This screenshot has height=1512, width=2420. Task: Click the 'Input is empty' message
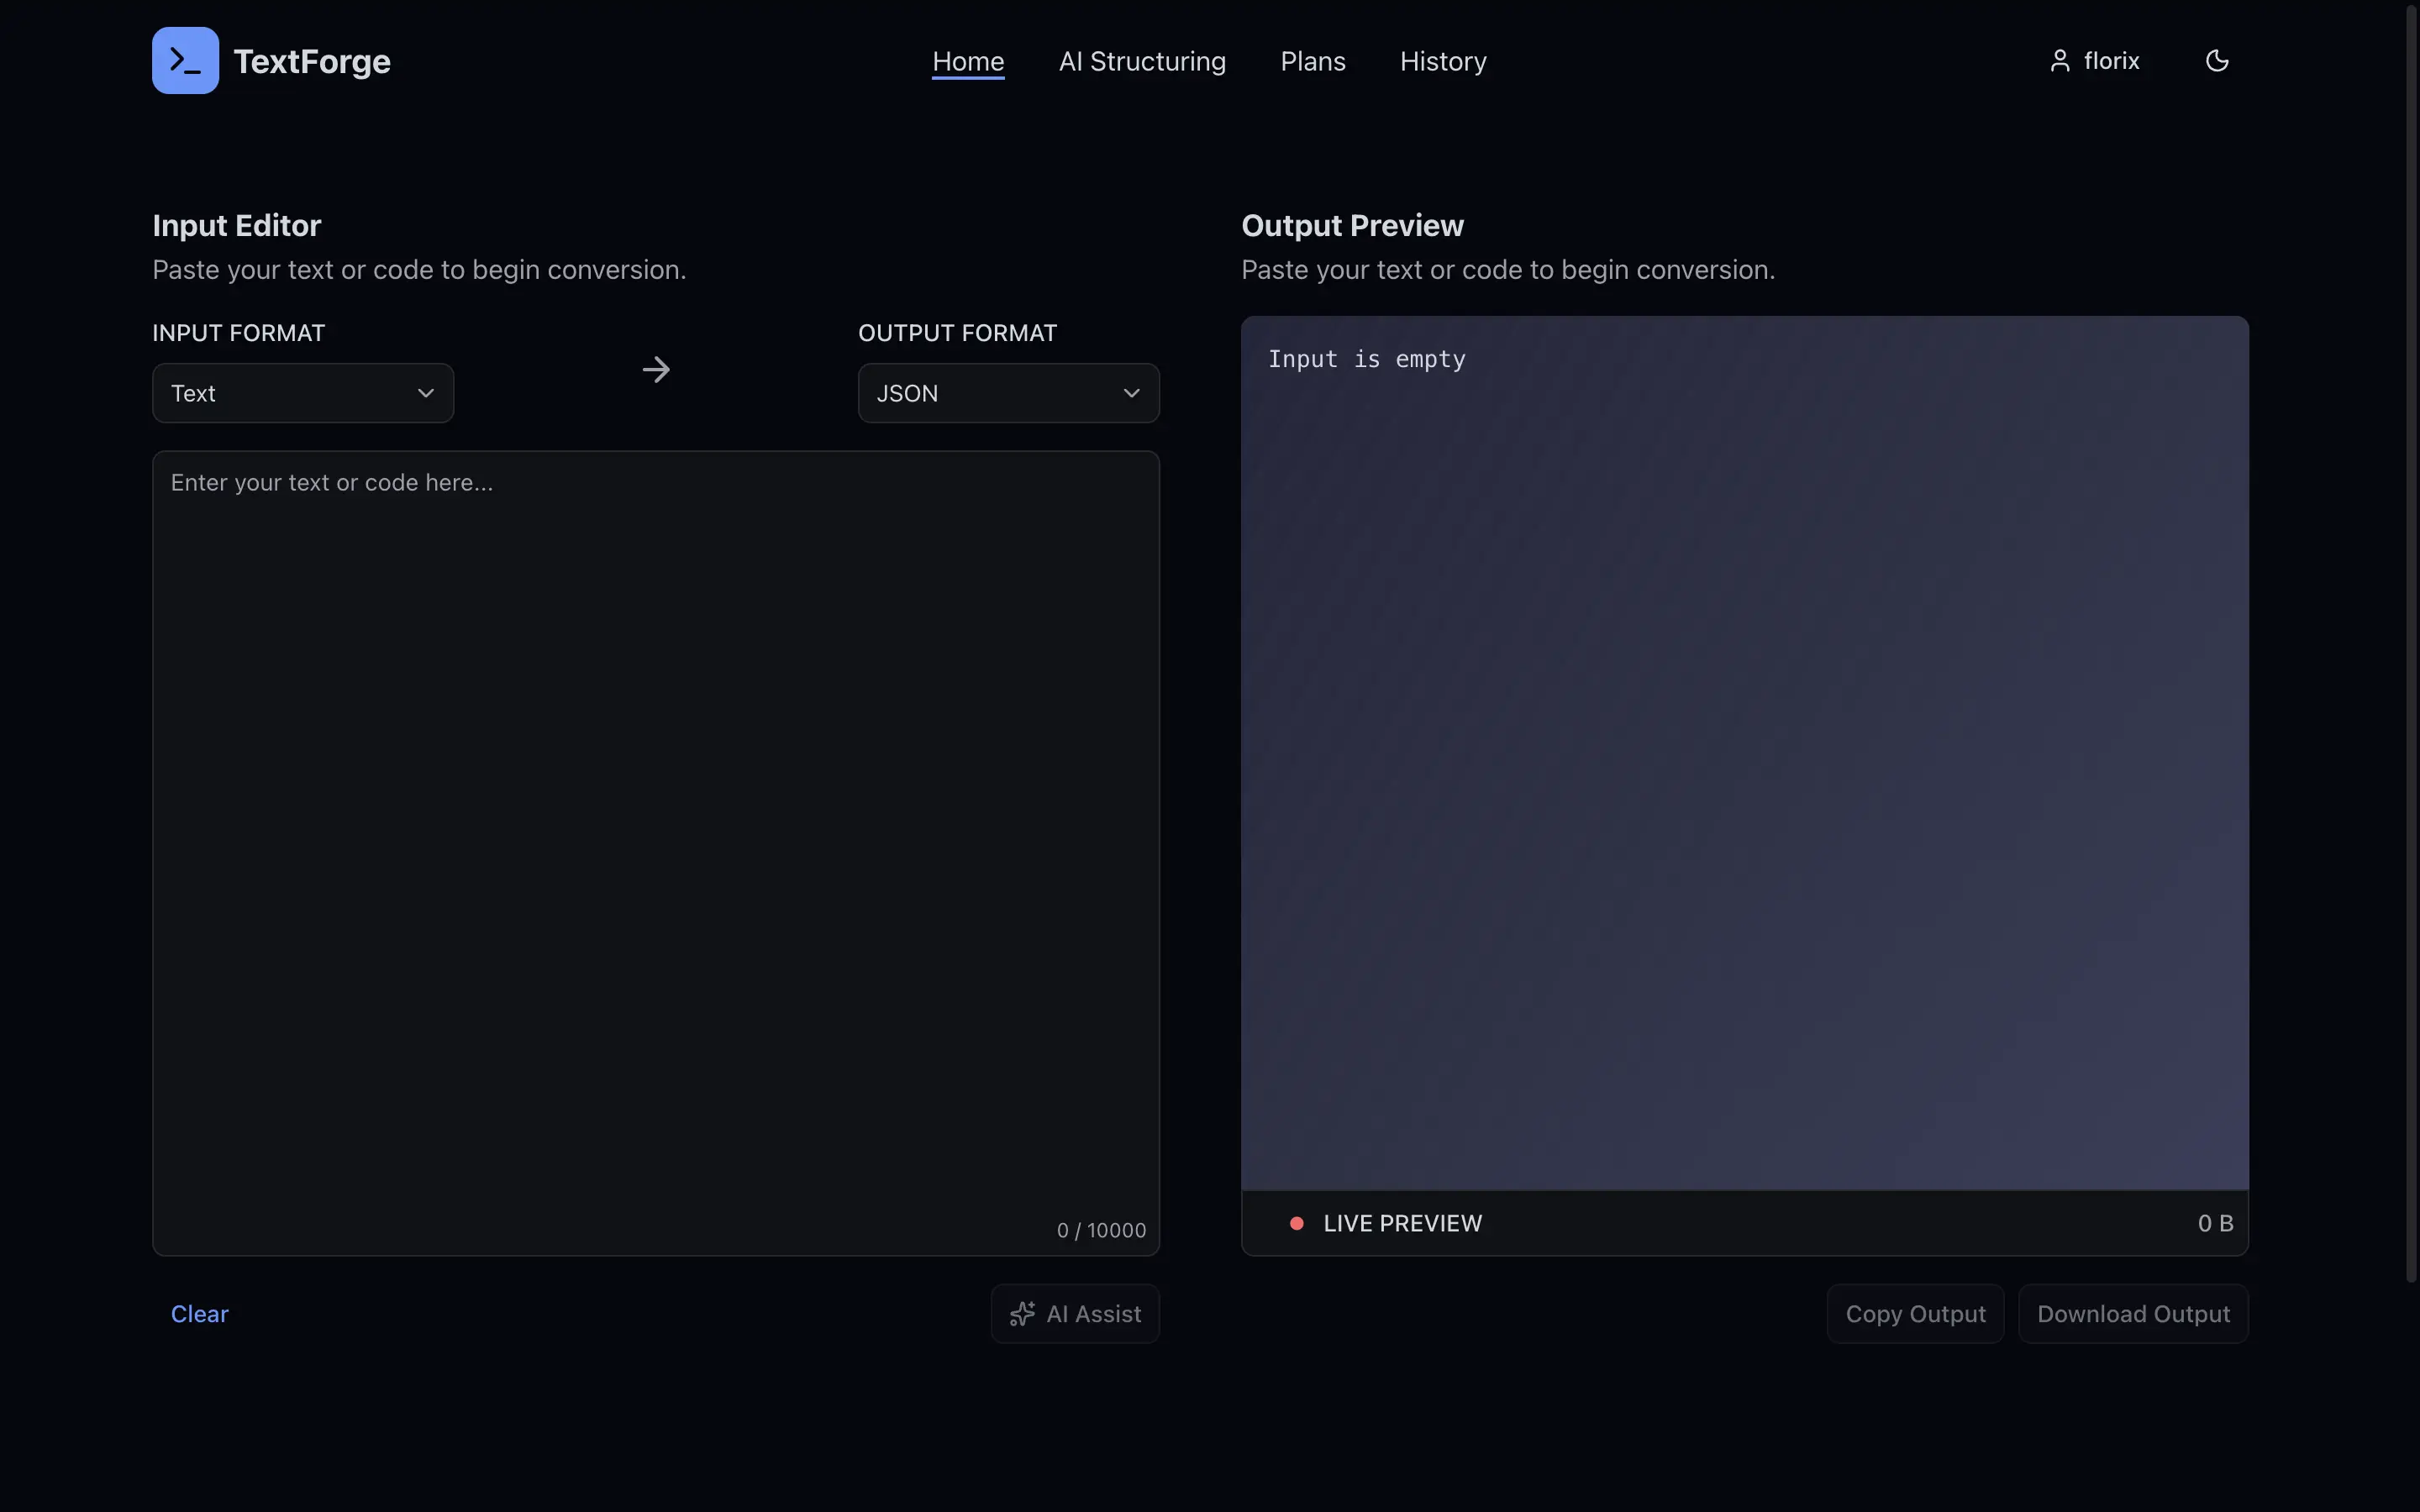tap(1367, 359)
